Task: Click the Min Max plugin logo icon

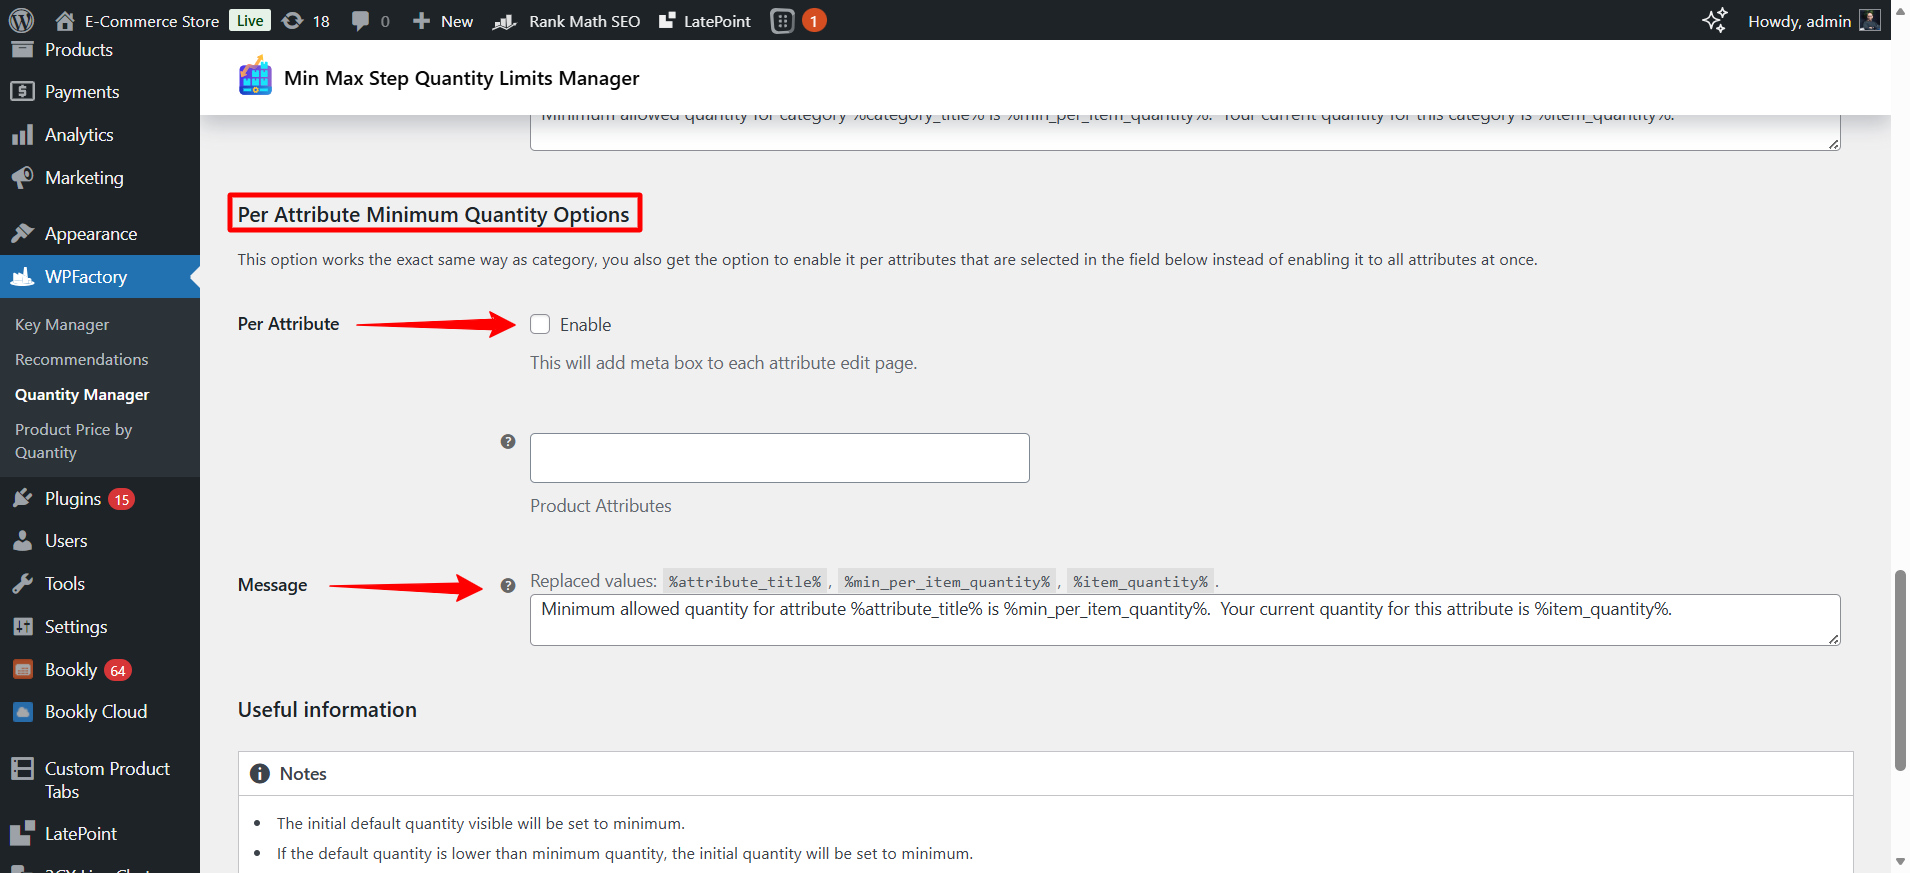Action: 255,77
